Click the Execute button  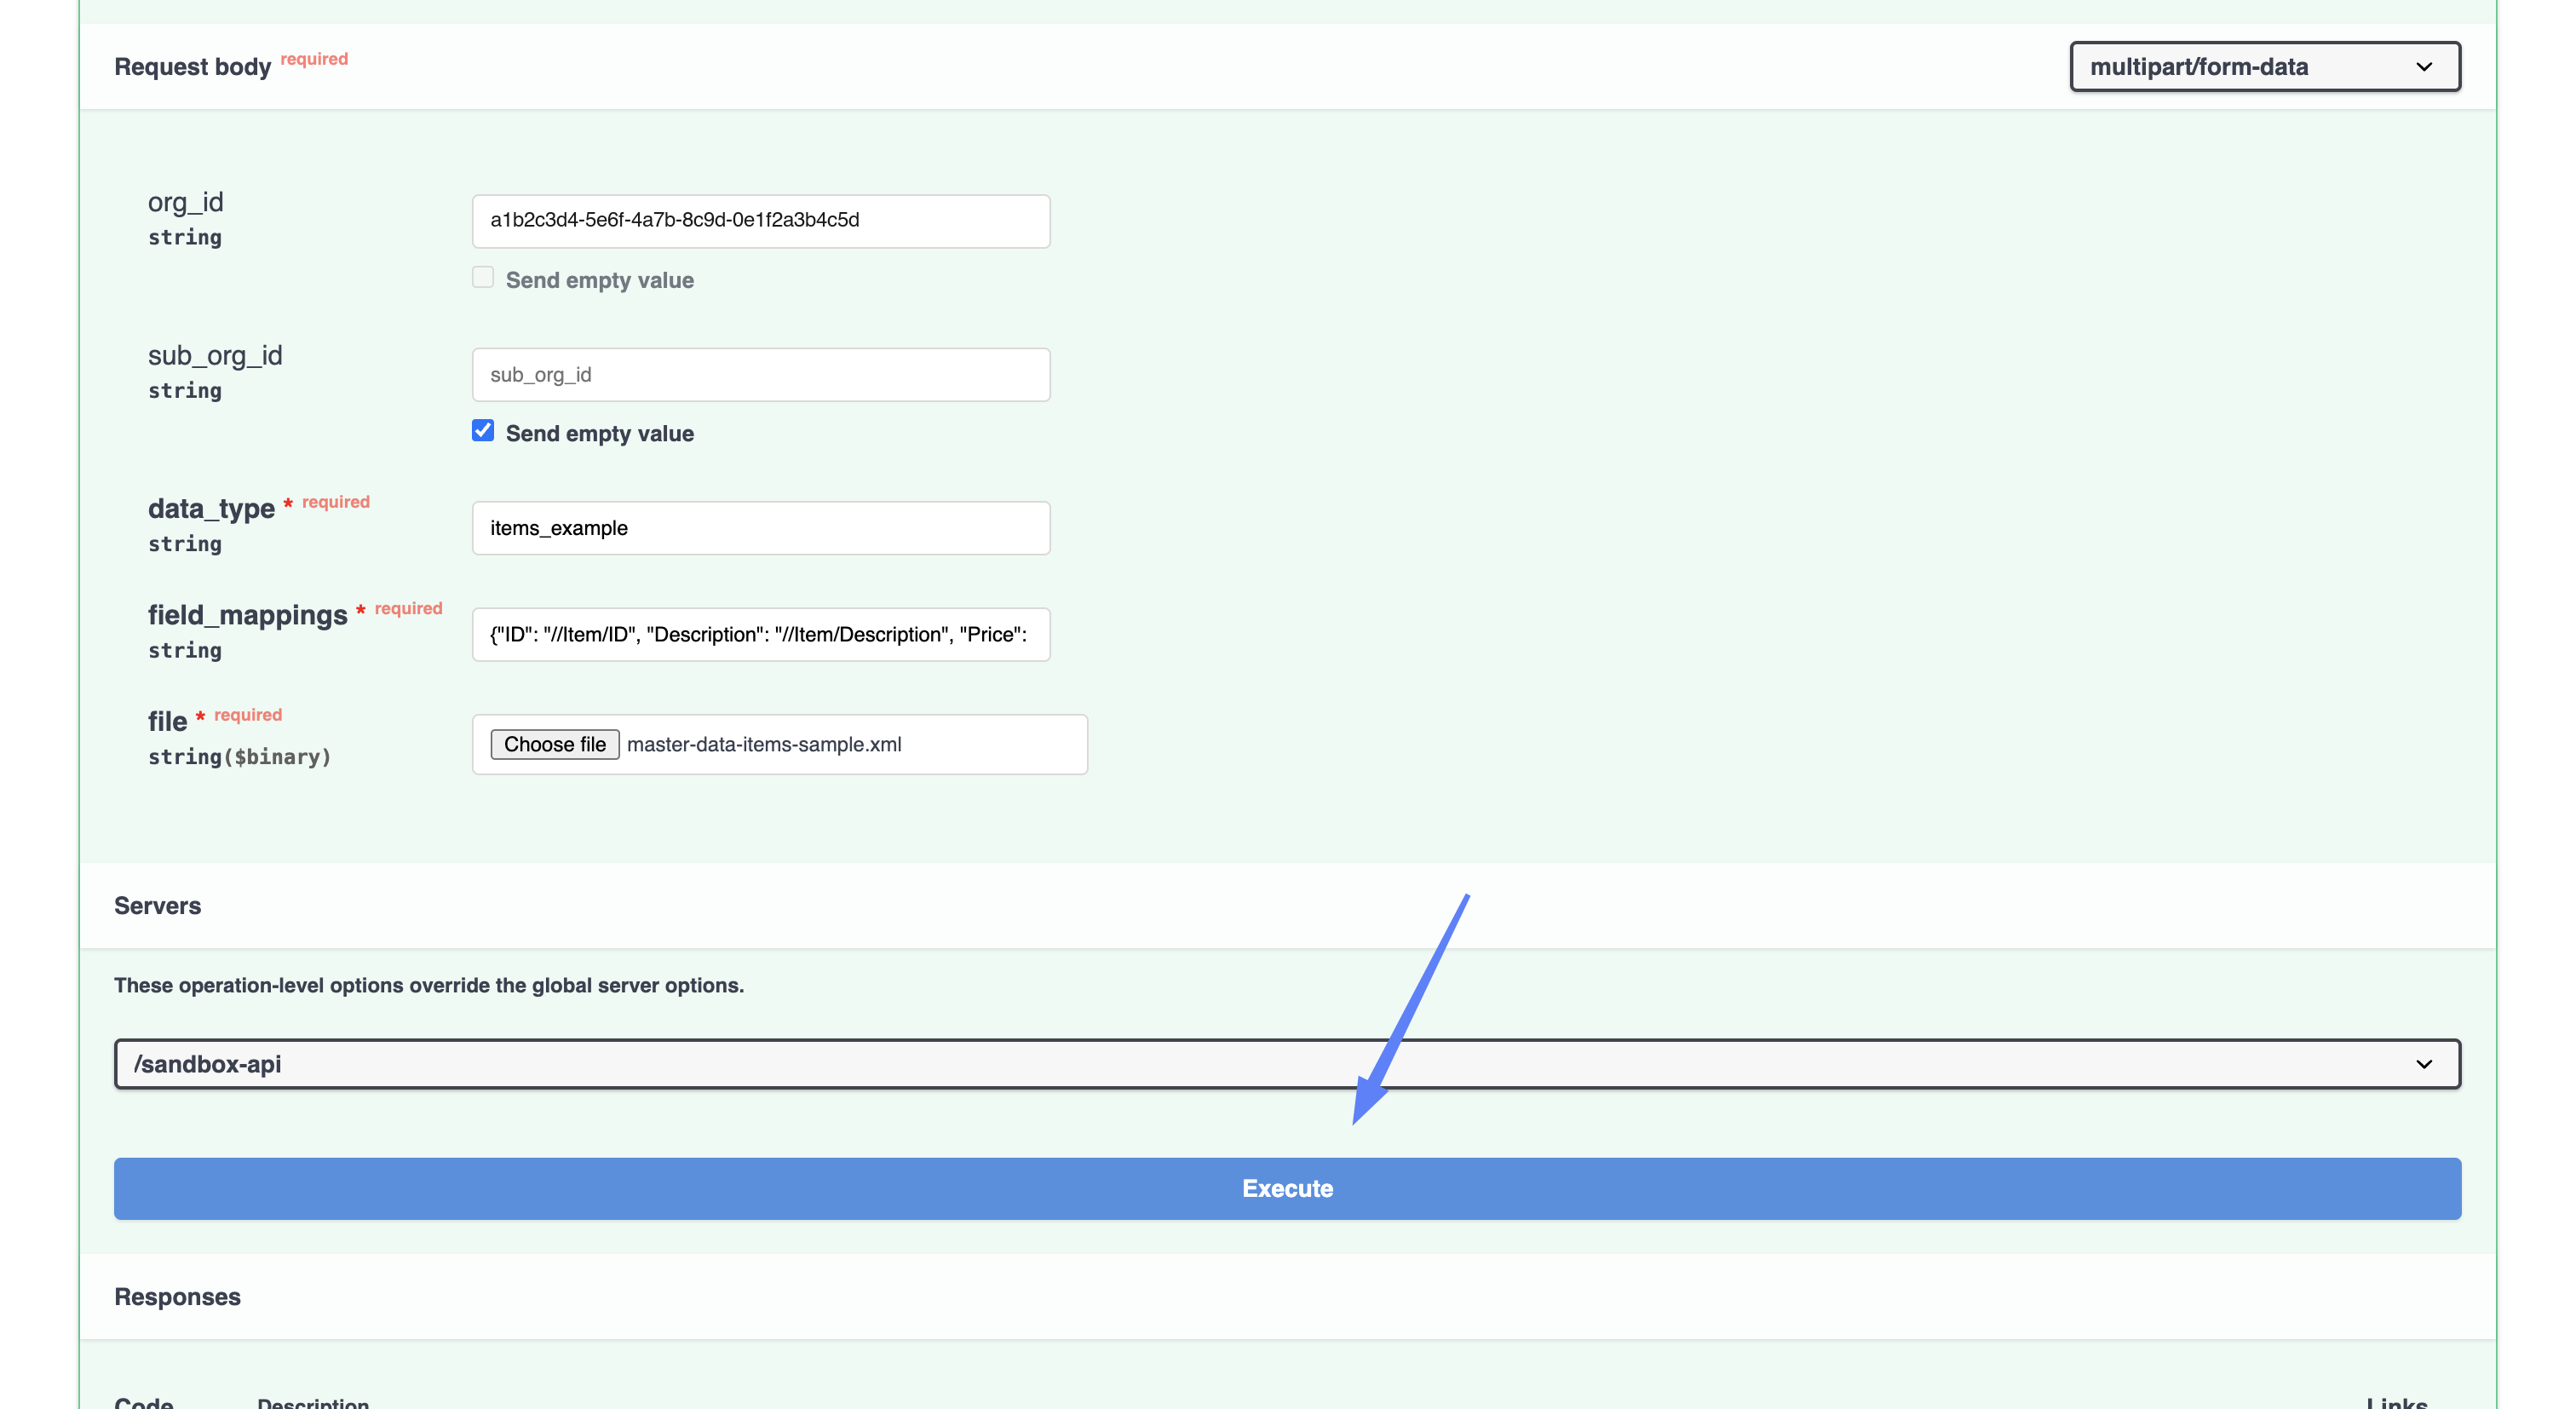(x=1287, y=1188)
